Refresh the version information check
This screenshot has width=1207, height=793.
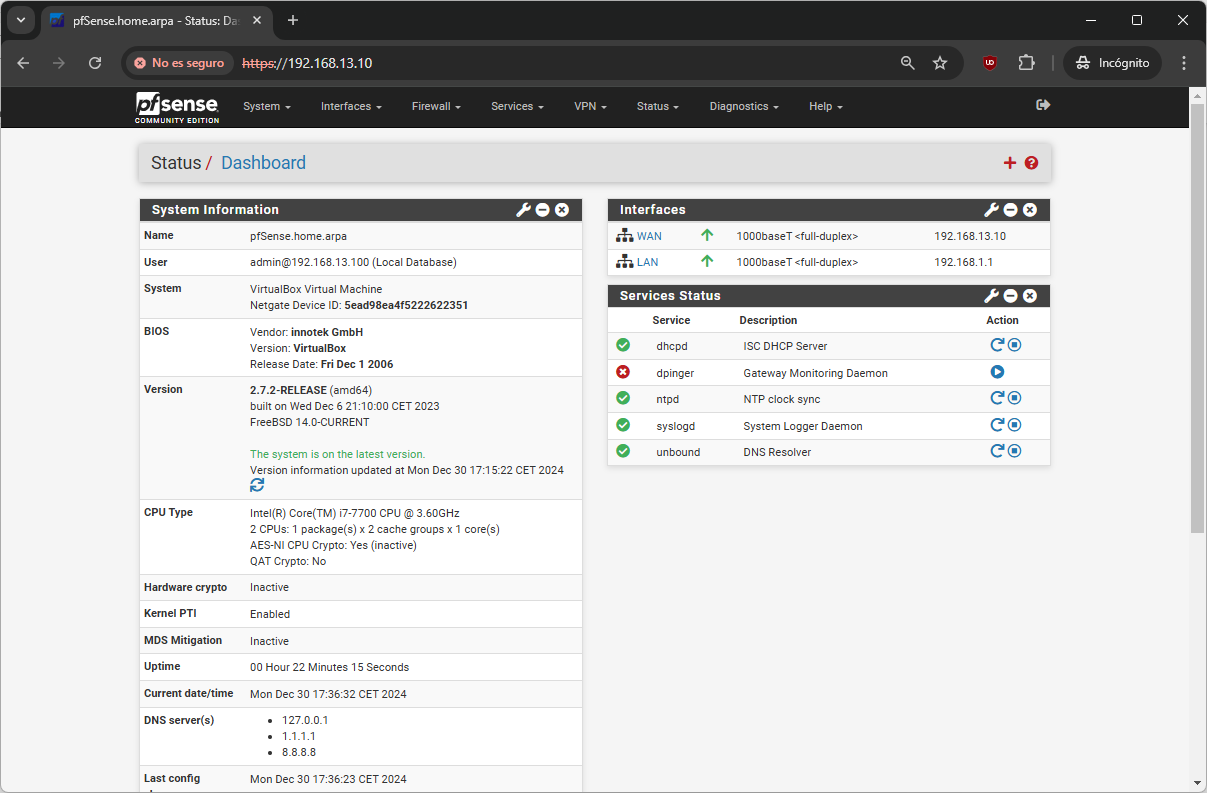point(257,485)
